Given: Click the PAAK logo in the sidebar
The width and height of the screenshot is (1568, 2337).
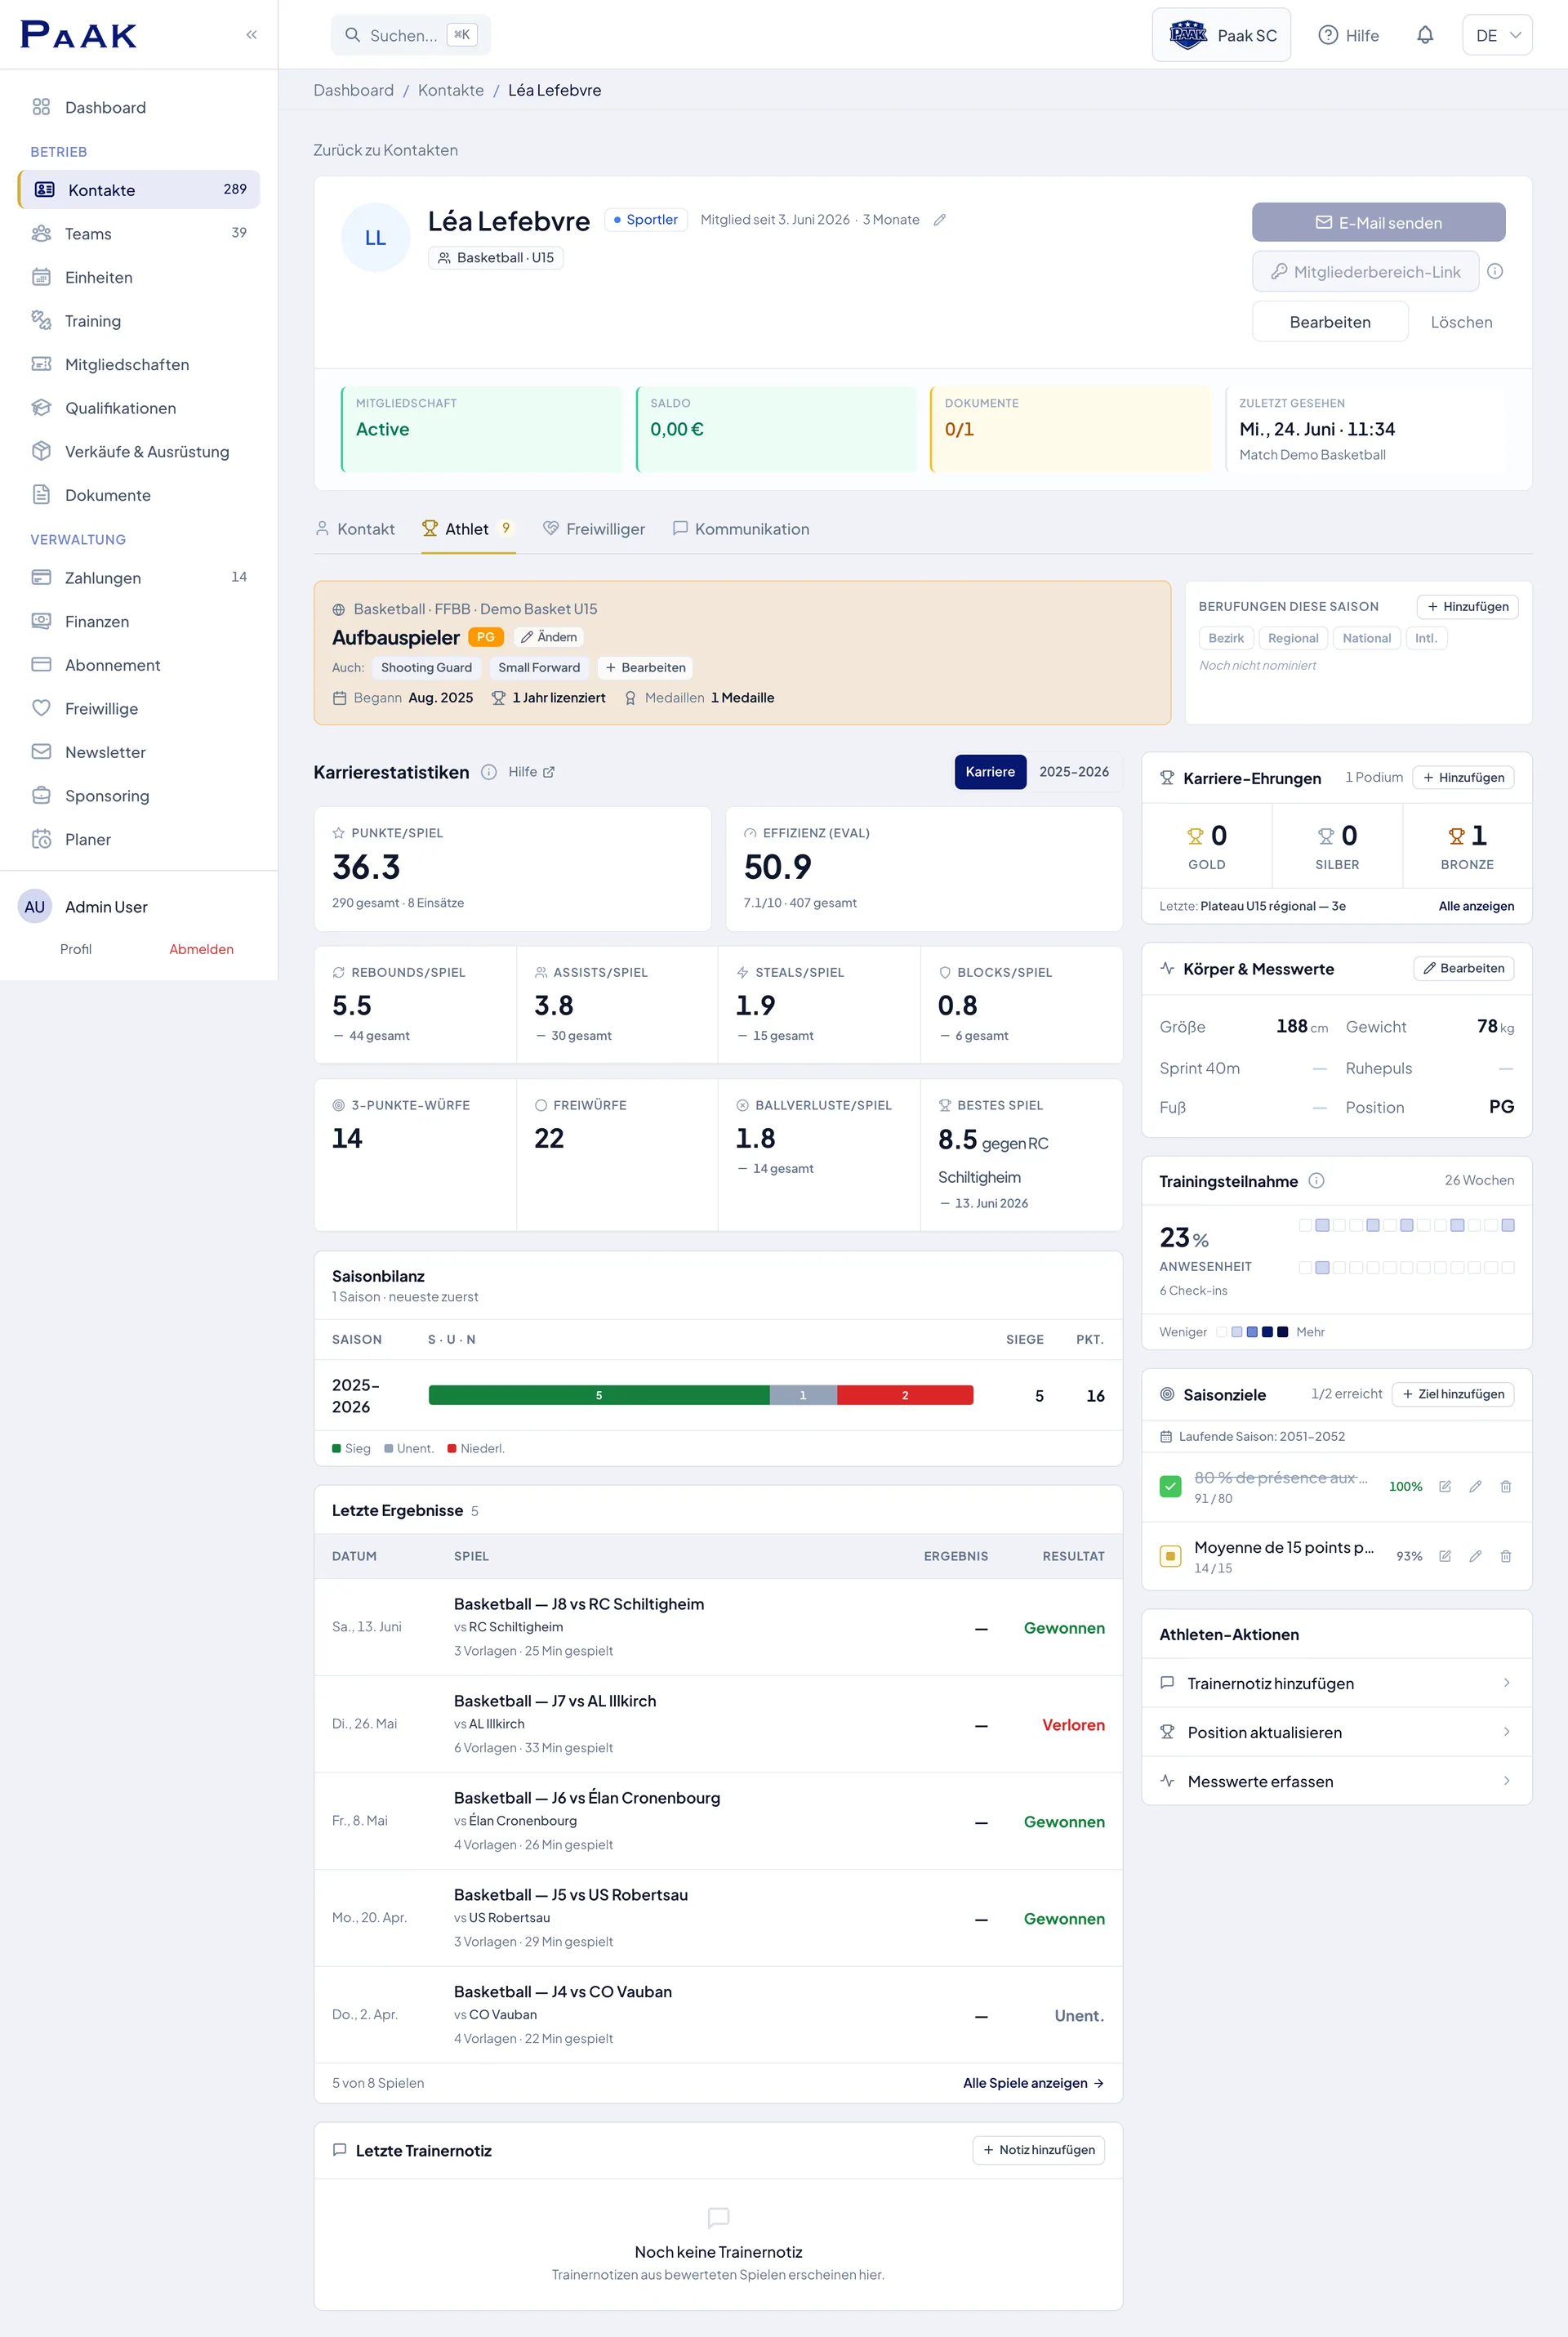Looking at the screenshot, I should pyautogui.click(x=79, y=35).
